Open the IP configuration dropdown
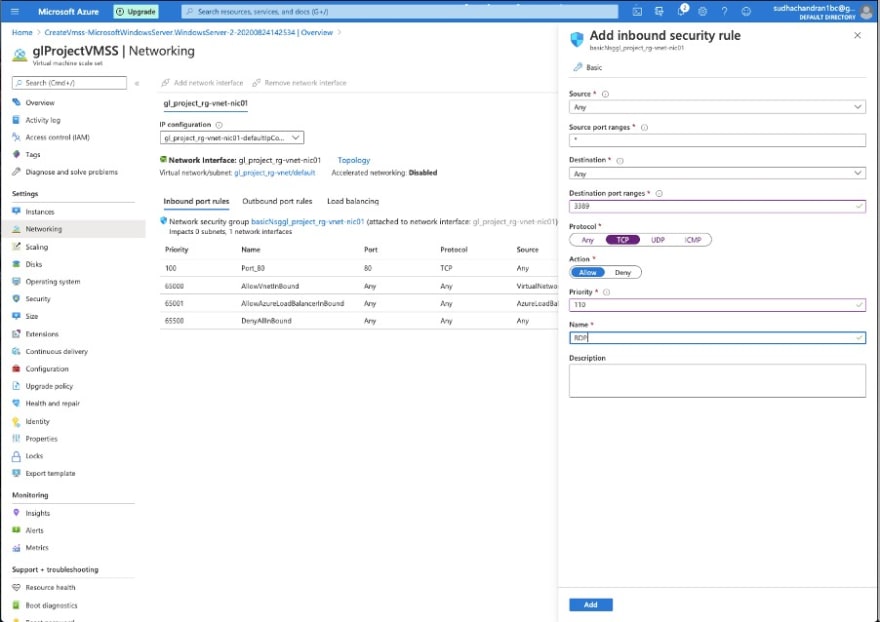 (232, 138)
